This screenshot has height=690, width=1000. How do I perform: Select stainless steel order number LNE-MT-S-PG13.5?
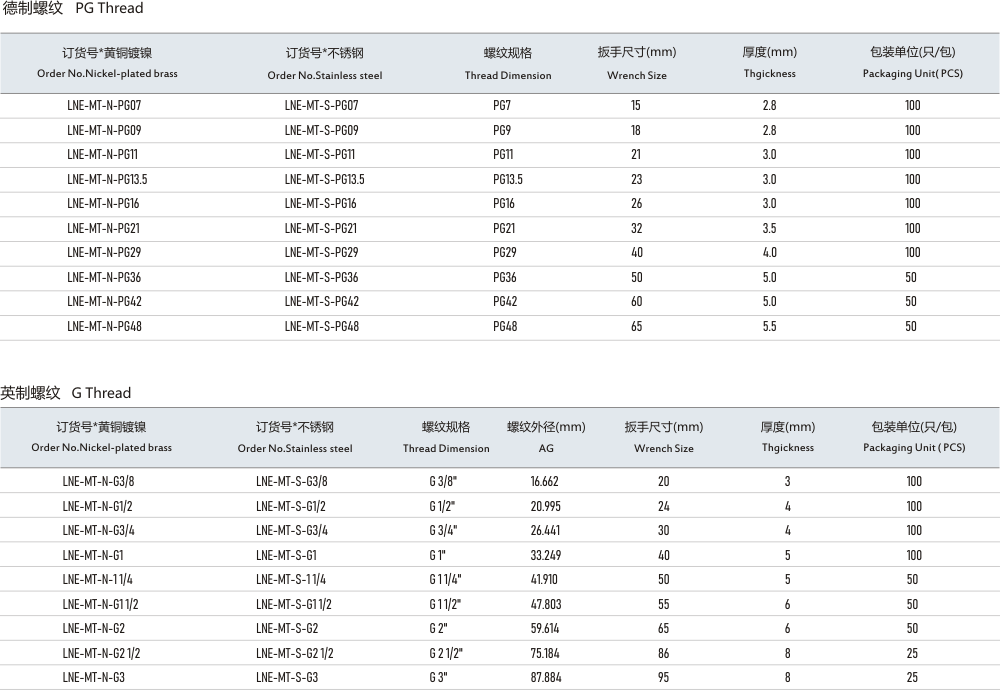(324, 179)
